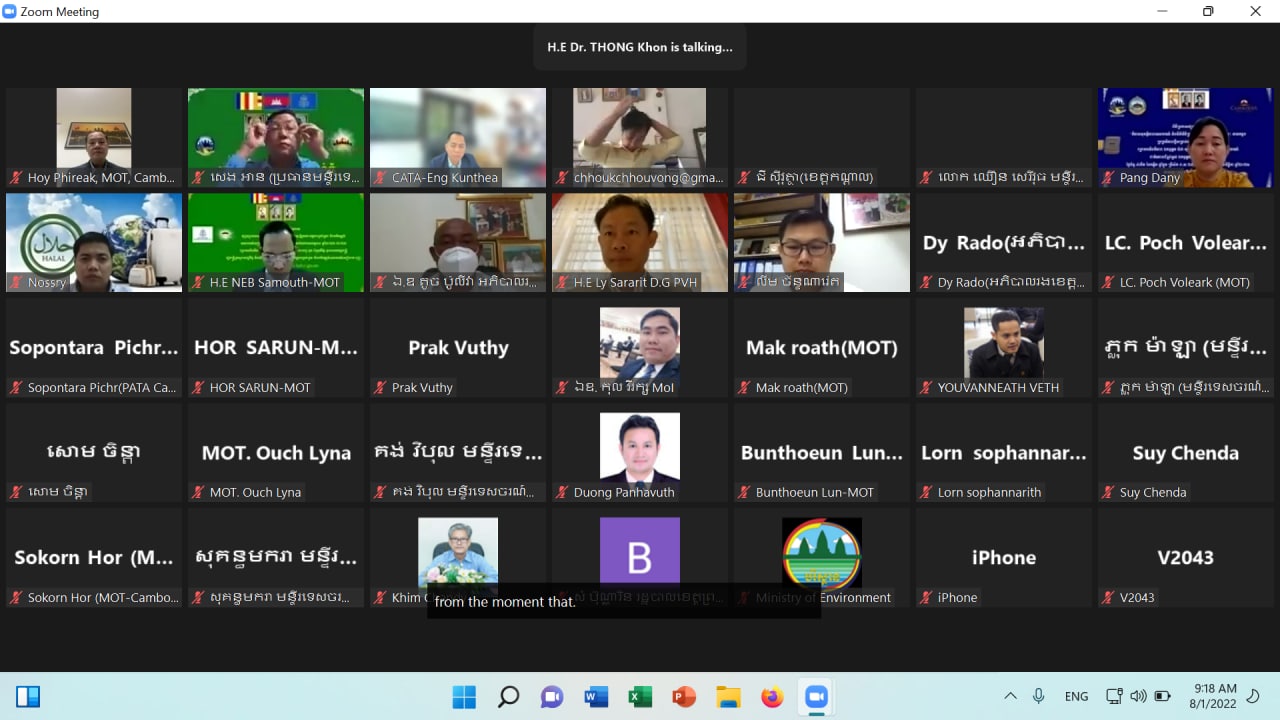Open File Explorer from the taskbar
The width and height of the screenshot is (1280, 720).
[728, 696]
